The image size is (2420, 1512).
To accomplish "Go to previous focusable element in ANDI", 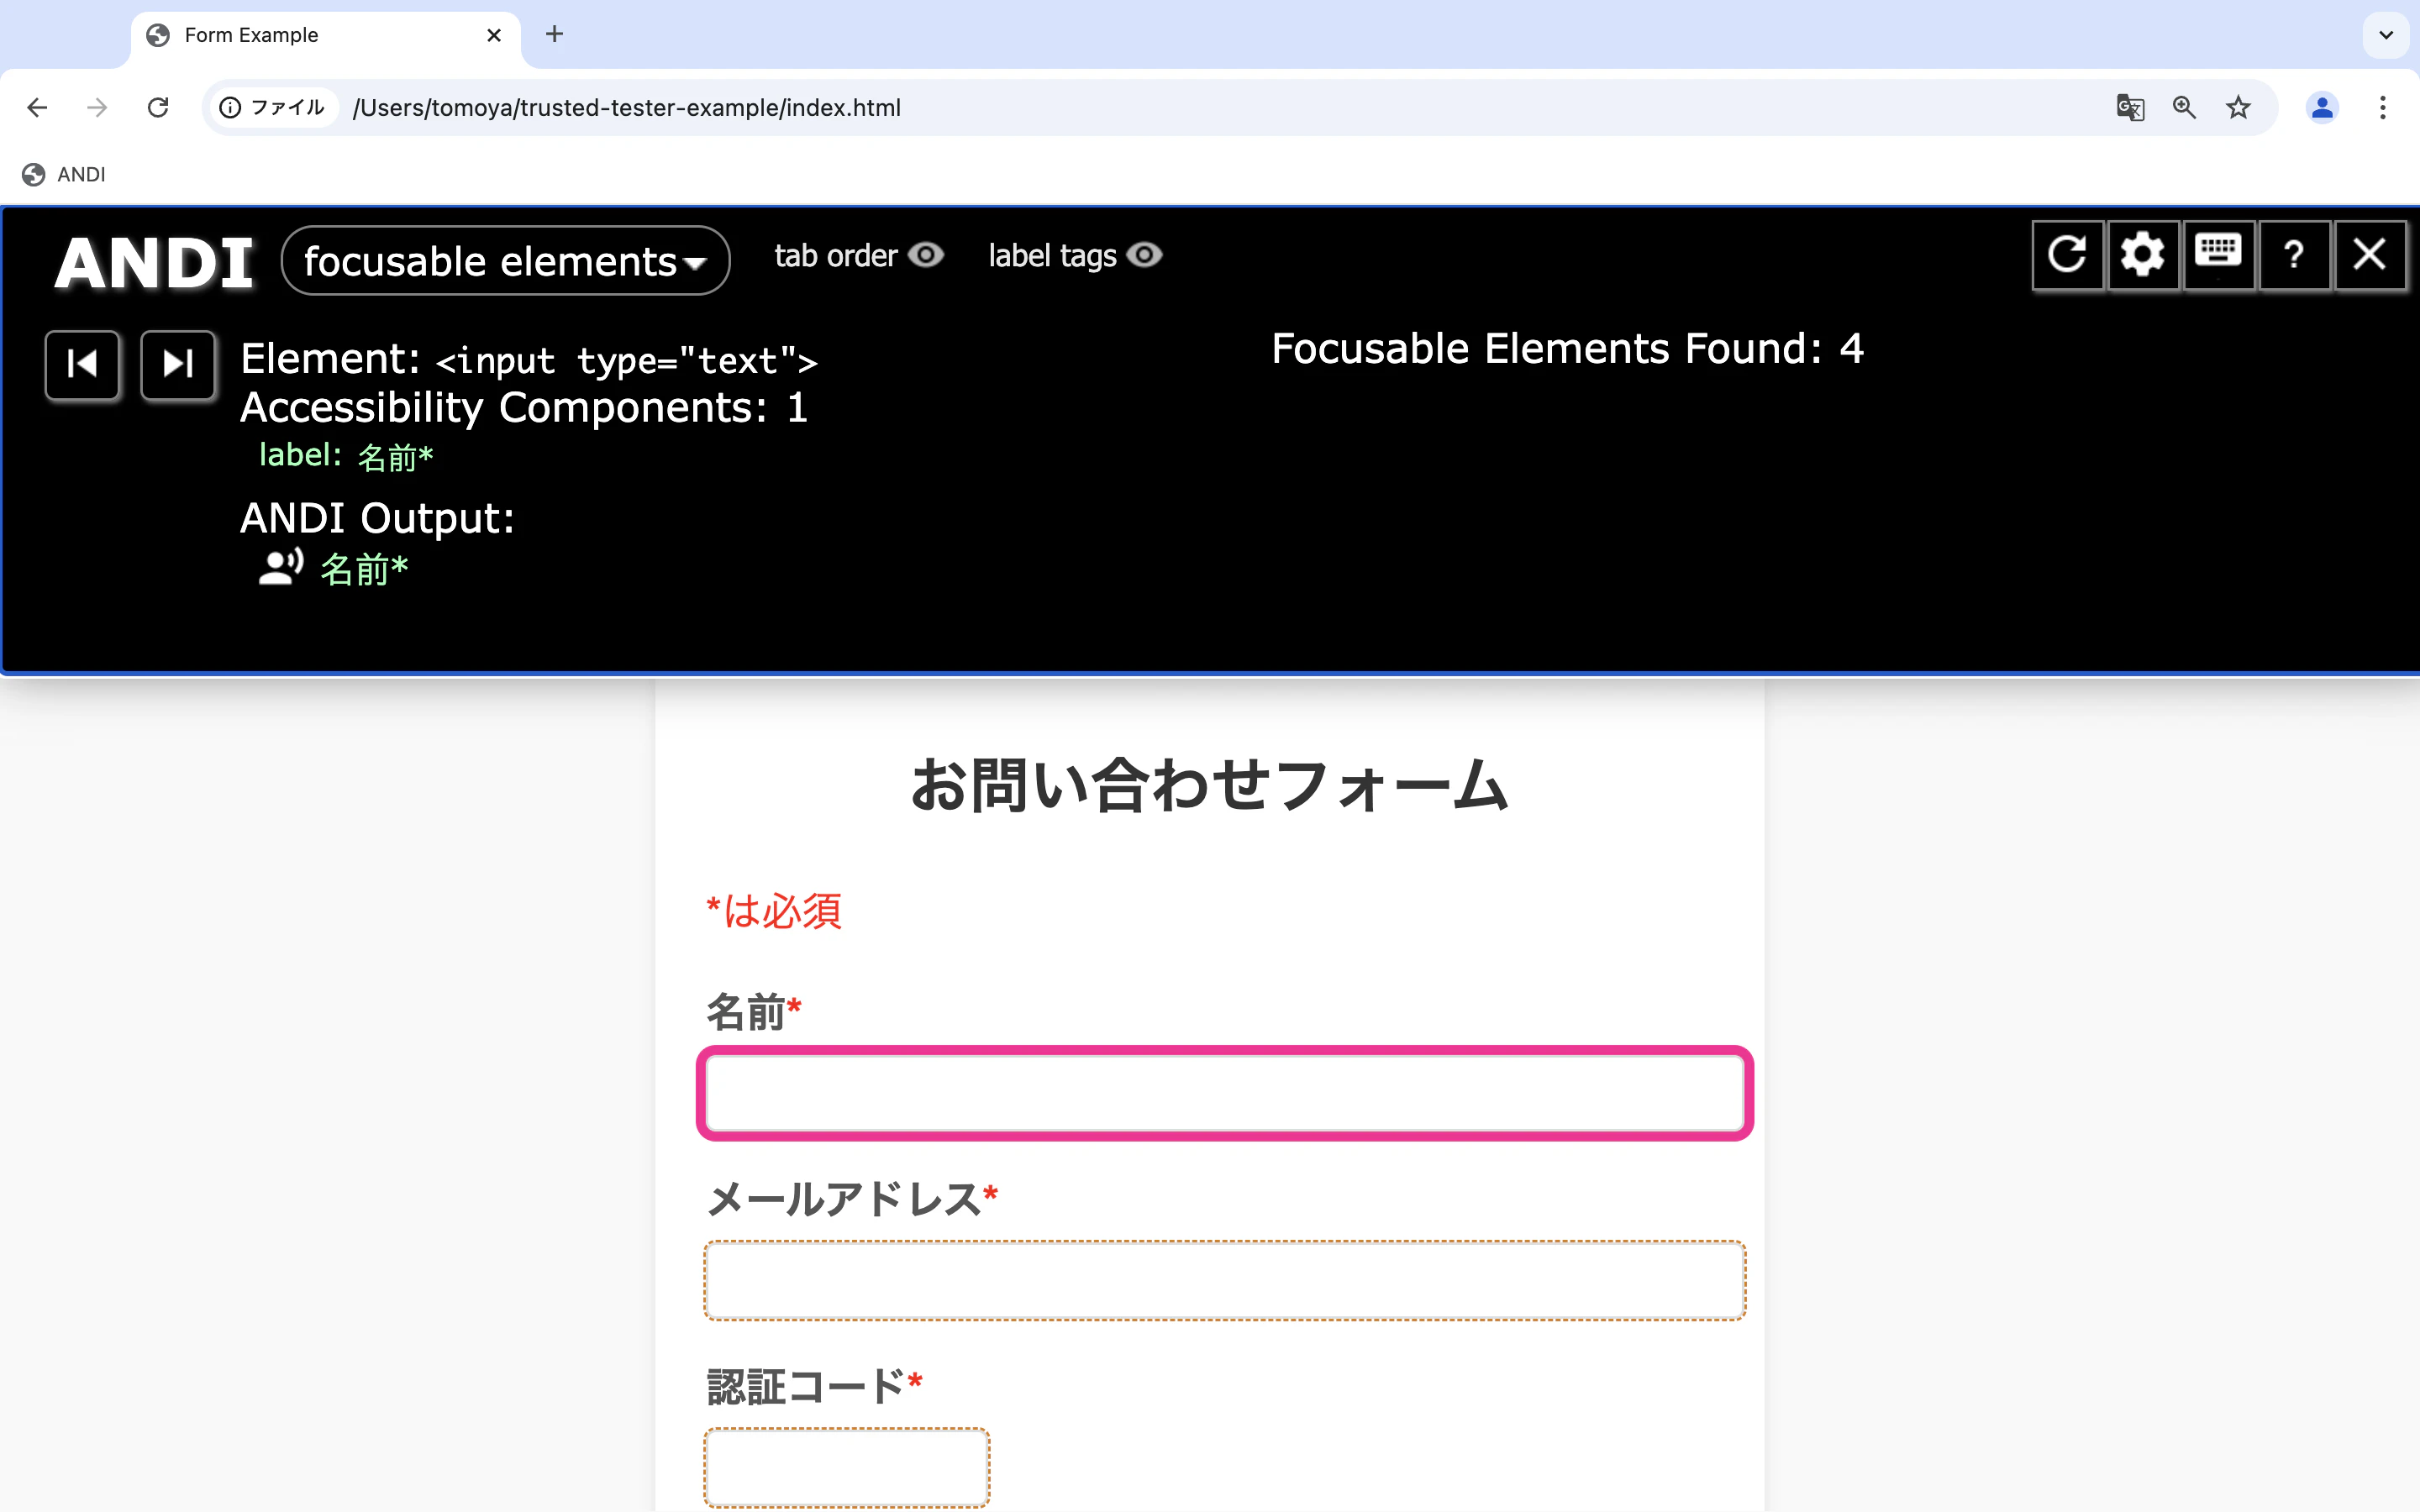I will (x=82, y=365).
